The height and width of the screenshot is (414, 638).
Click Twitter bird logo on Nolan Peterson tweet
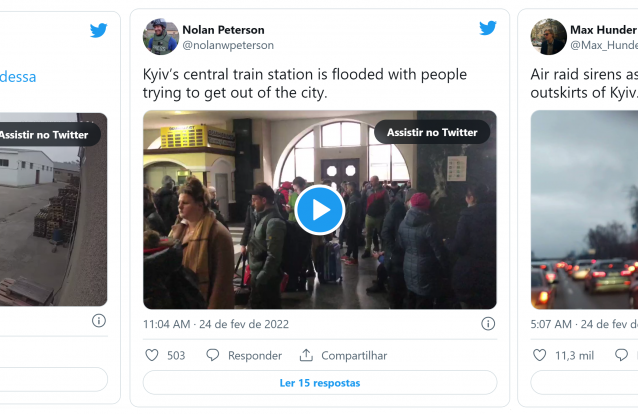tap(487, 29)
